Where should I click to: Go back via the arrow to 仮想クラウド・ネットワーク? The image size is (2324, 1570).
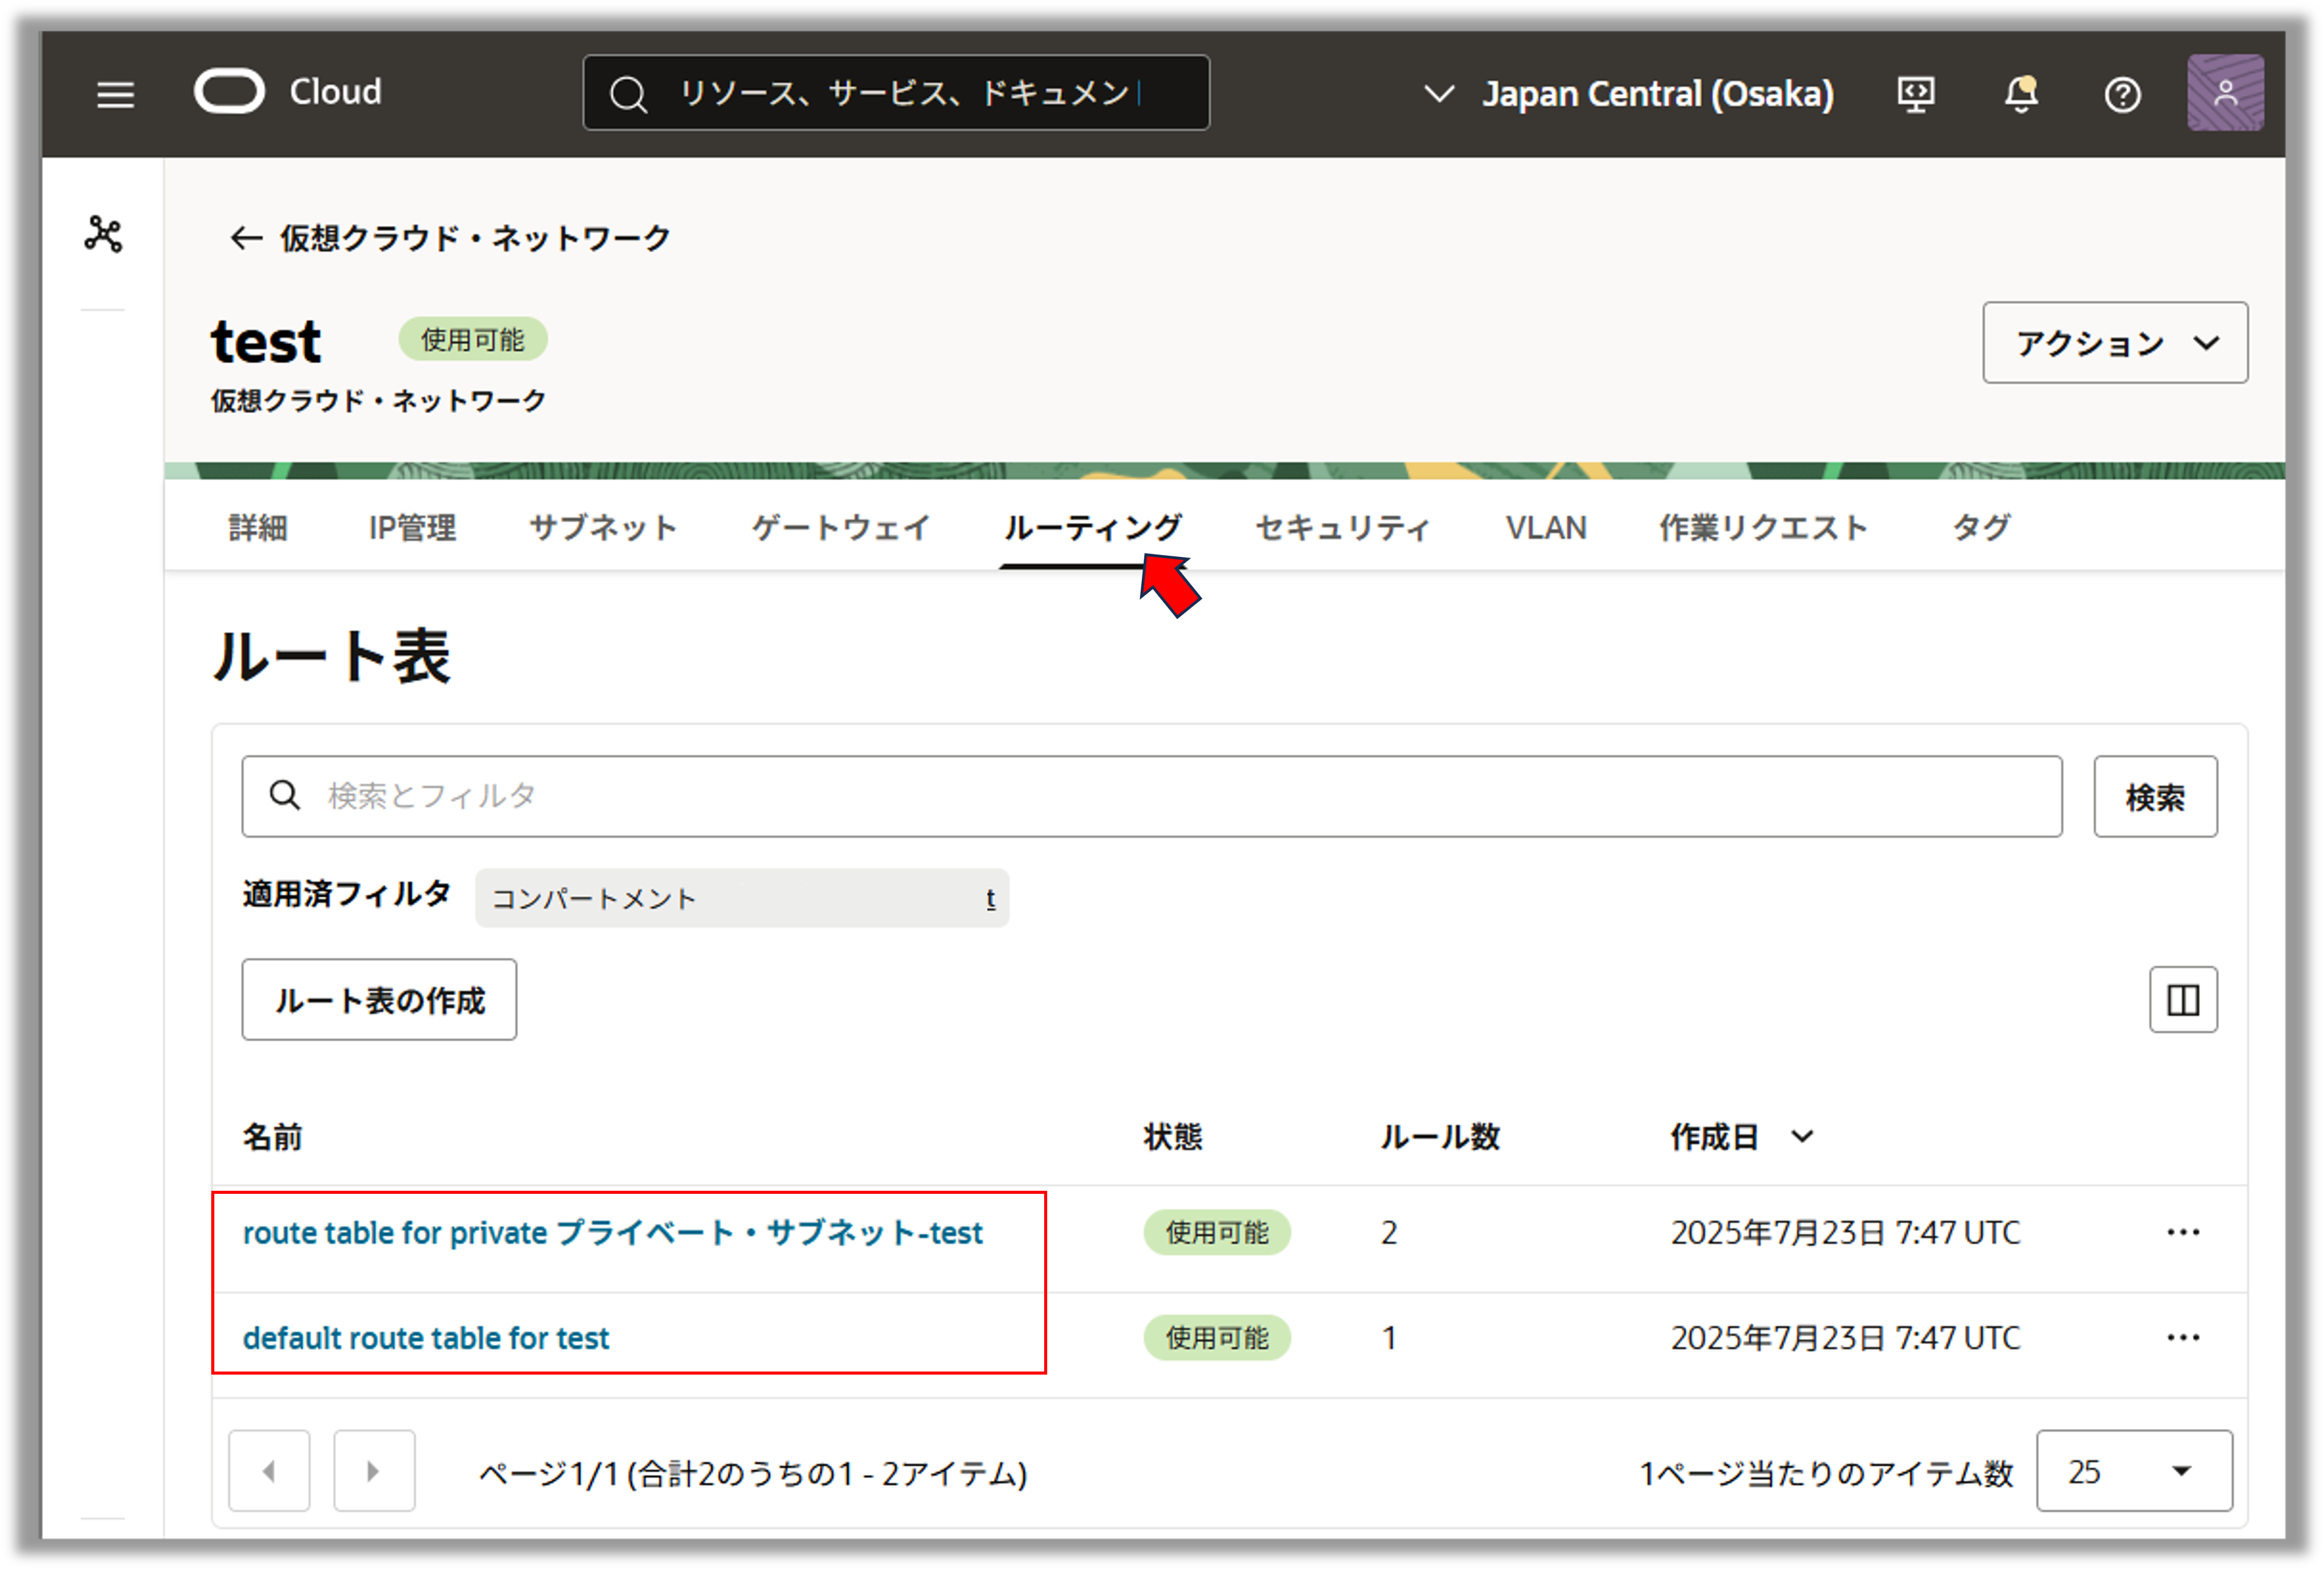click(245, 238)
